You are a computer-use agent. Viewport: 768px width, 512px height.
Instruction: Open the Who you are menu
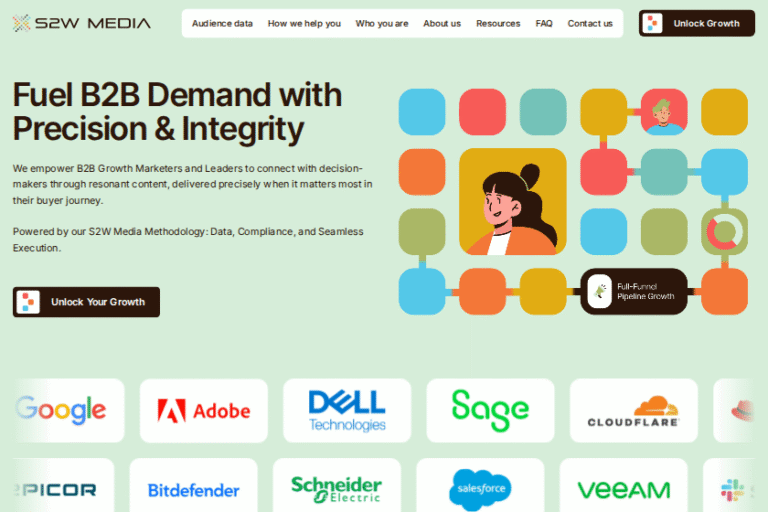(x=382, y=24)
